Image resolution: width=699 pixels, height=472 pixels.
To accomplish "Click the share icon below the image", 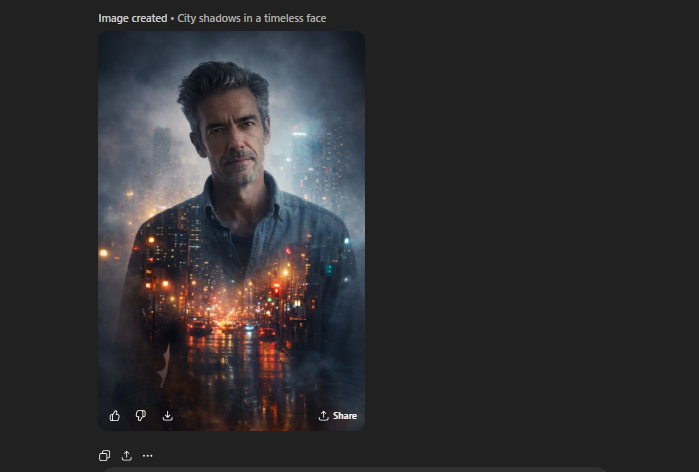I will (x=127, y=456).
